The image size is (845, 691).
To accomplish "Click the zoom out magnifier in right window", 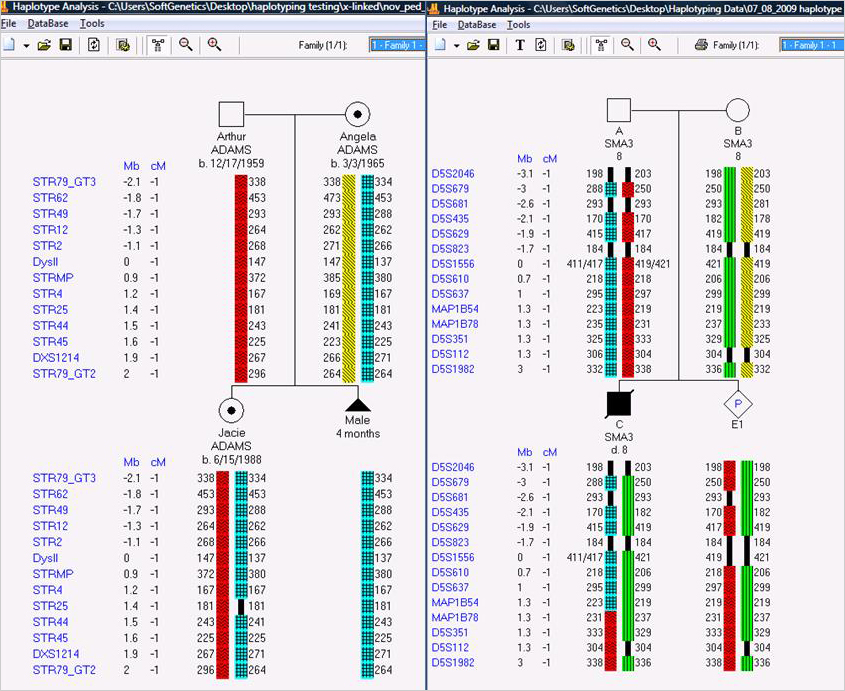I will [x=627, y=45].
